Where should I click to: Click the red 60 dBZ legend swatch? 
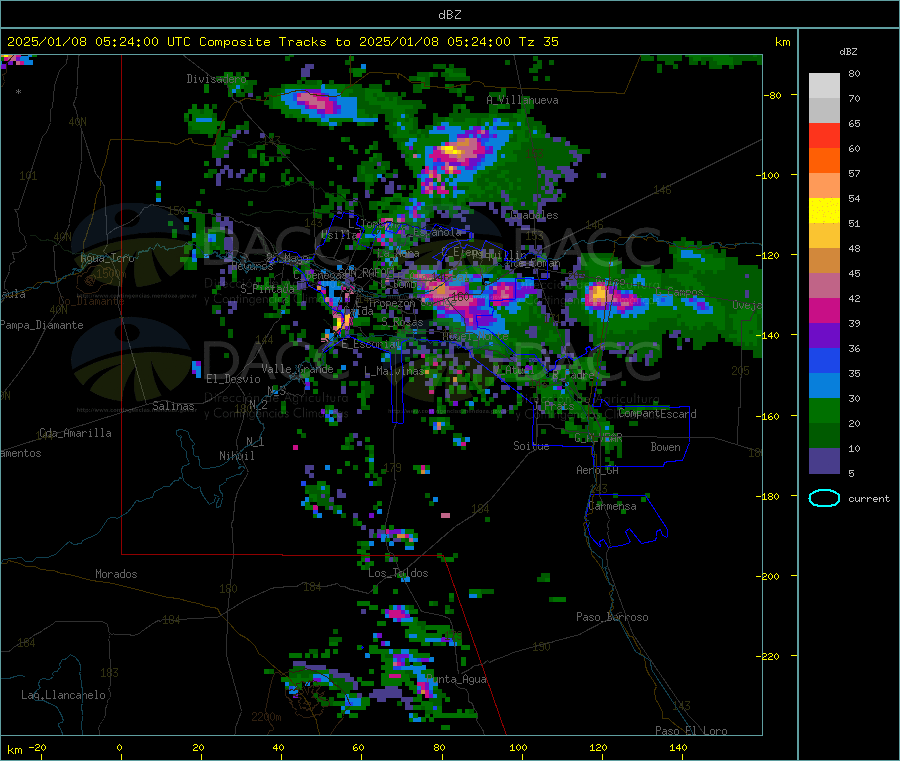coord(824,135)
